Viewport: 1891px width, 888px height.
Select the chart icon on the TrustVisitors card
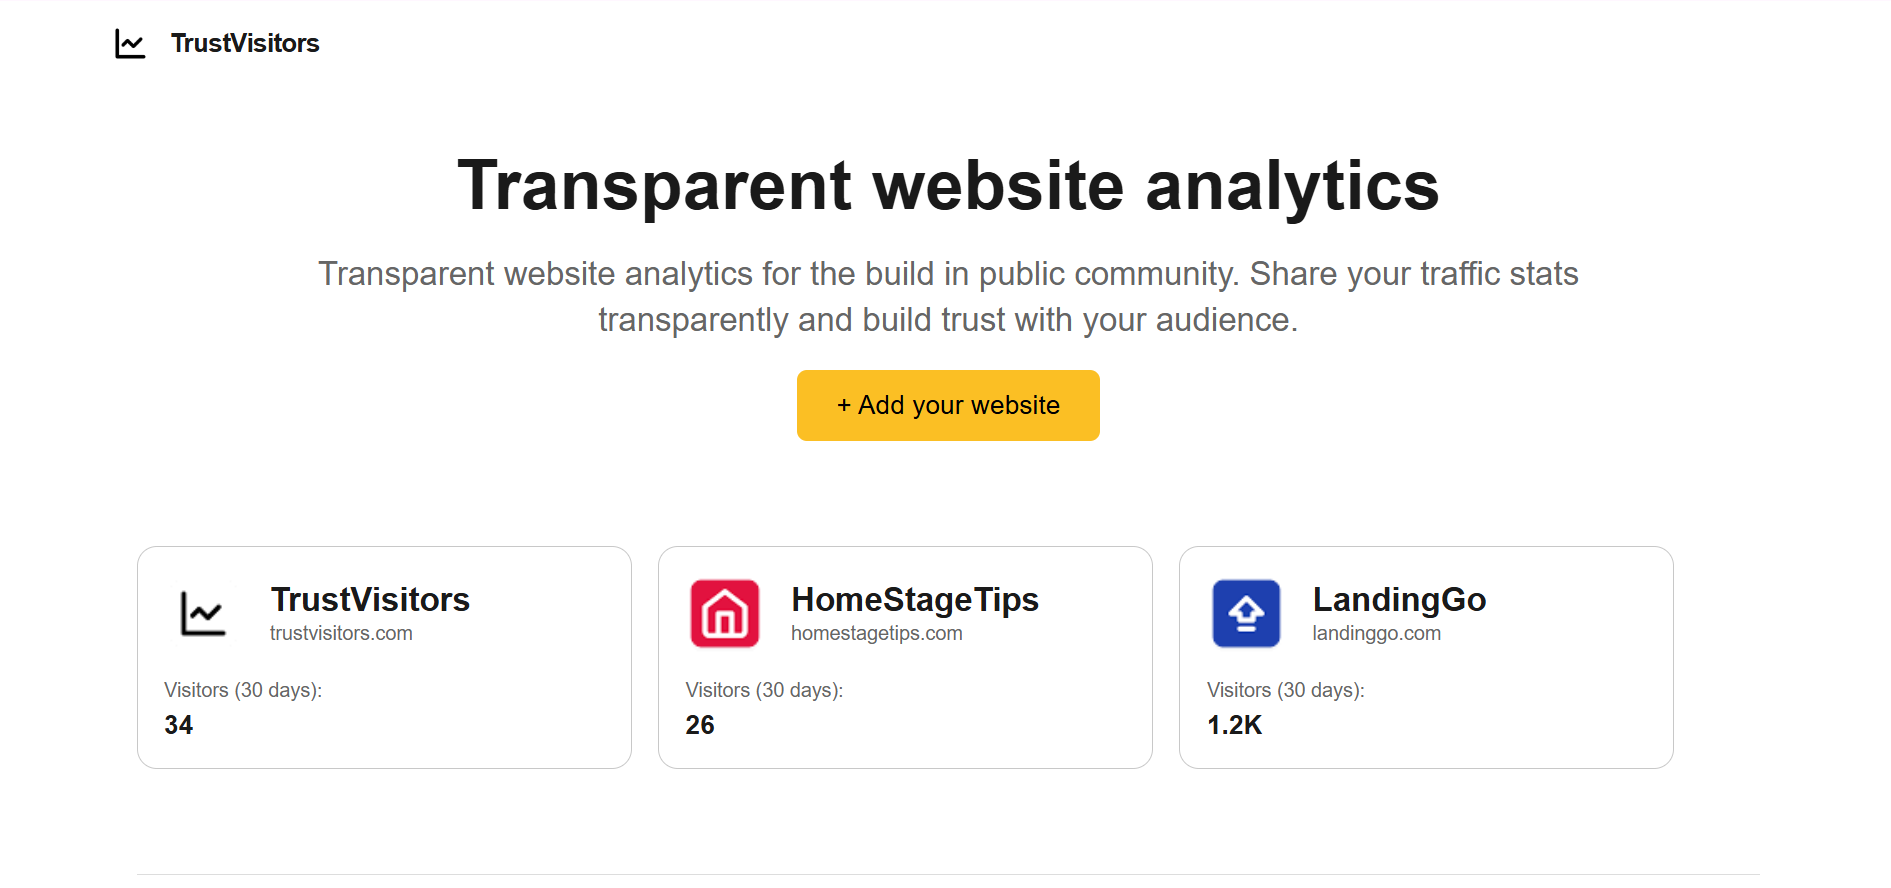point(202,613)
